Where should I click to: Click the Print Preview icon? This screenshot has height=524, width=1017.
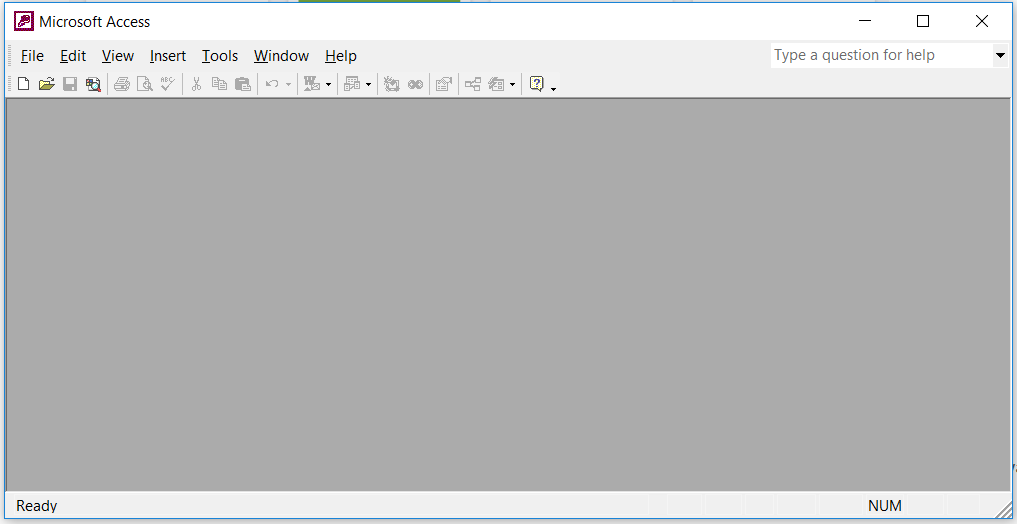click(x=144, y=85)
